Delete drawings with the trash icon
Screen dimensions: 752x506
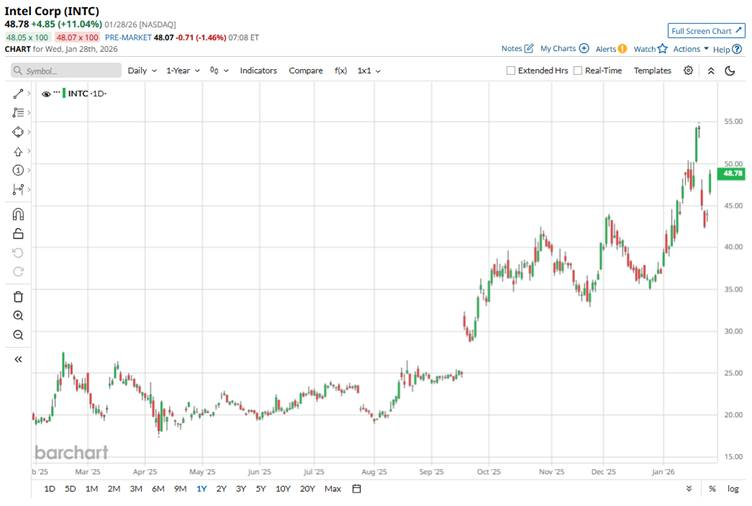click(x=18, y=297)
